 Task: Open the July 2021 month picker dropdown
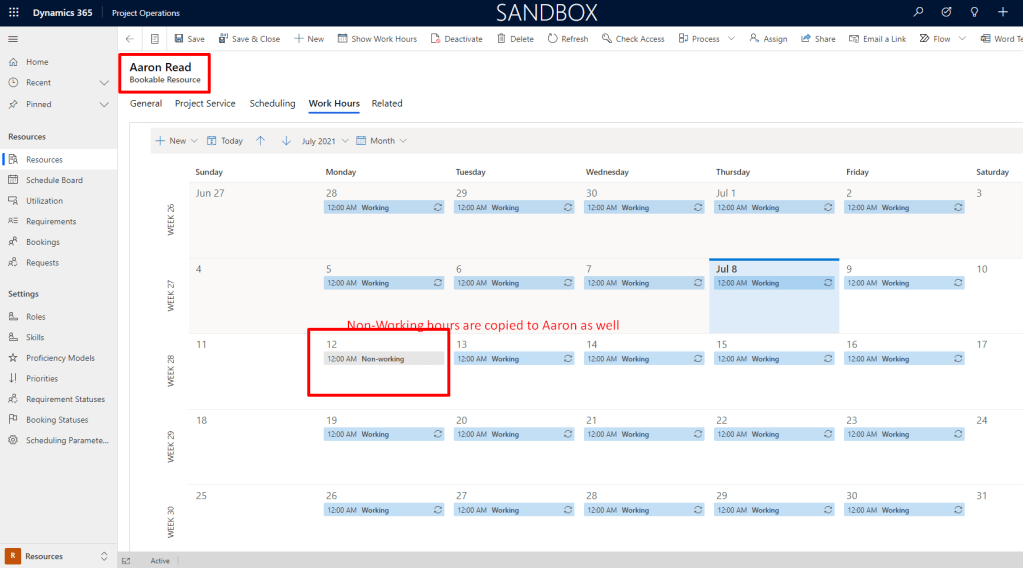[x=325, y=141]
